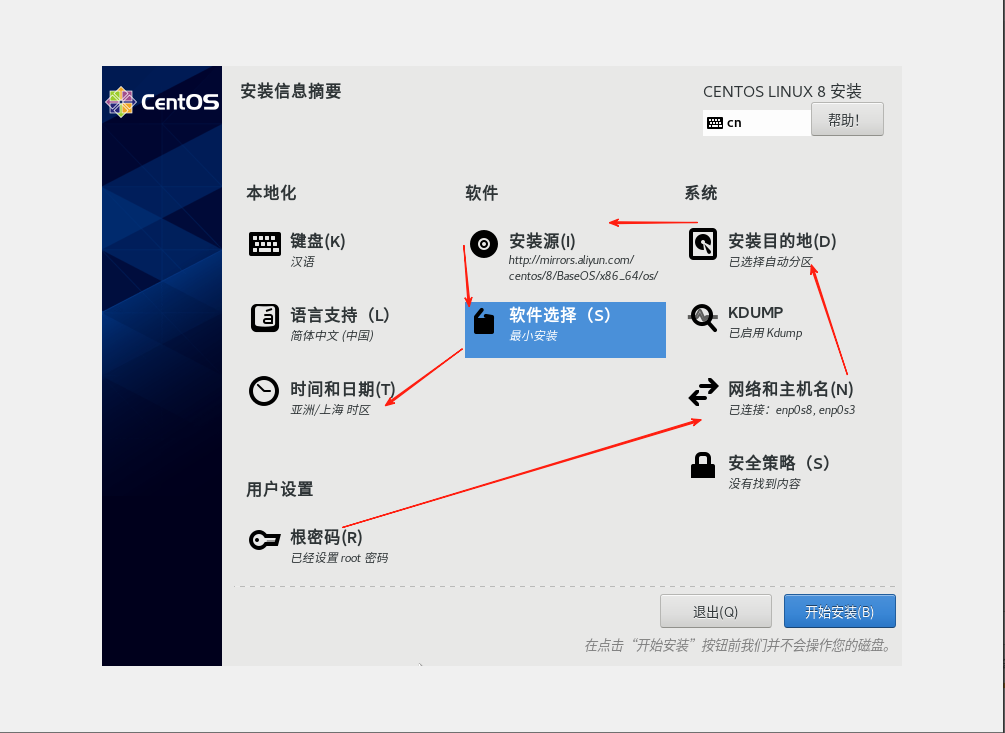Click the padlock icon for 安全策略
Viewport: 1005px width, 733px height.
[x=704, y=466]
